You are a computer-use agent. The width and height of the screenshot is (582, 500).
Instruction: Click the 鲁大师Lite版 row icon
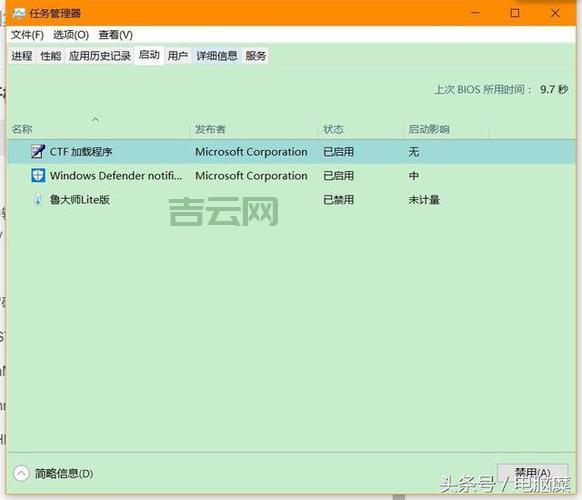[38, 200]
